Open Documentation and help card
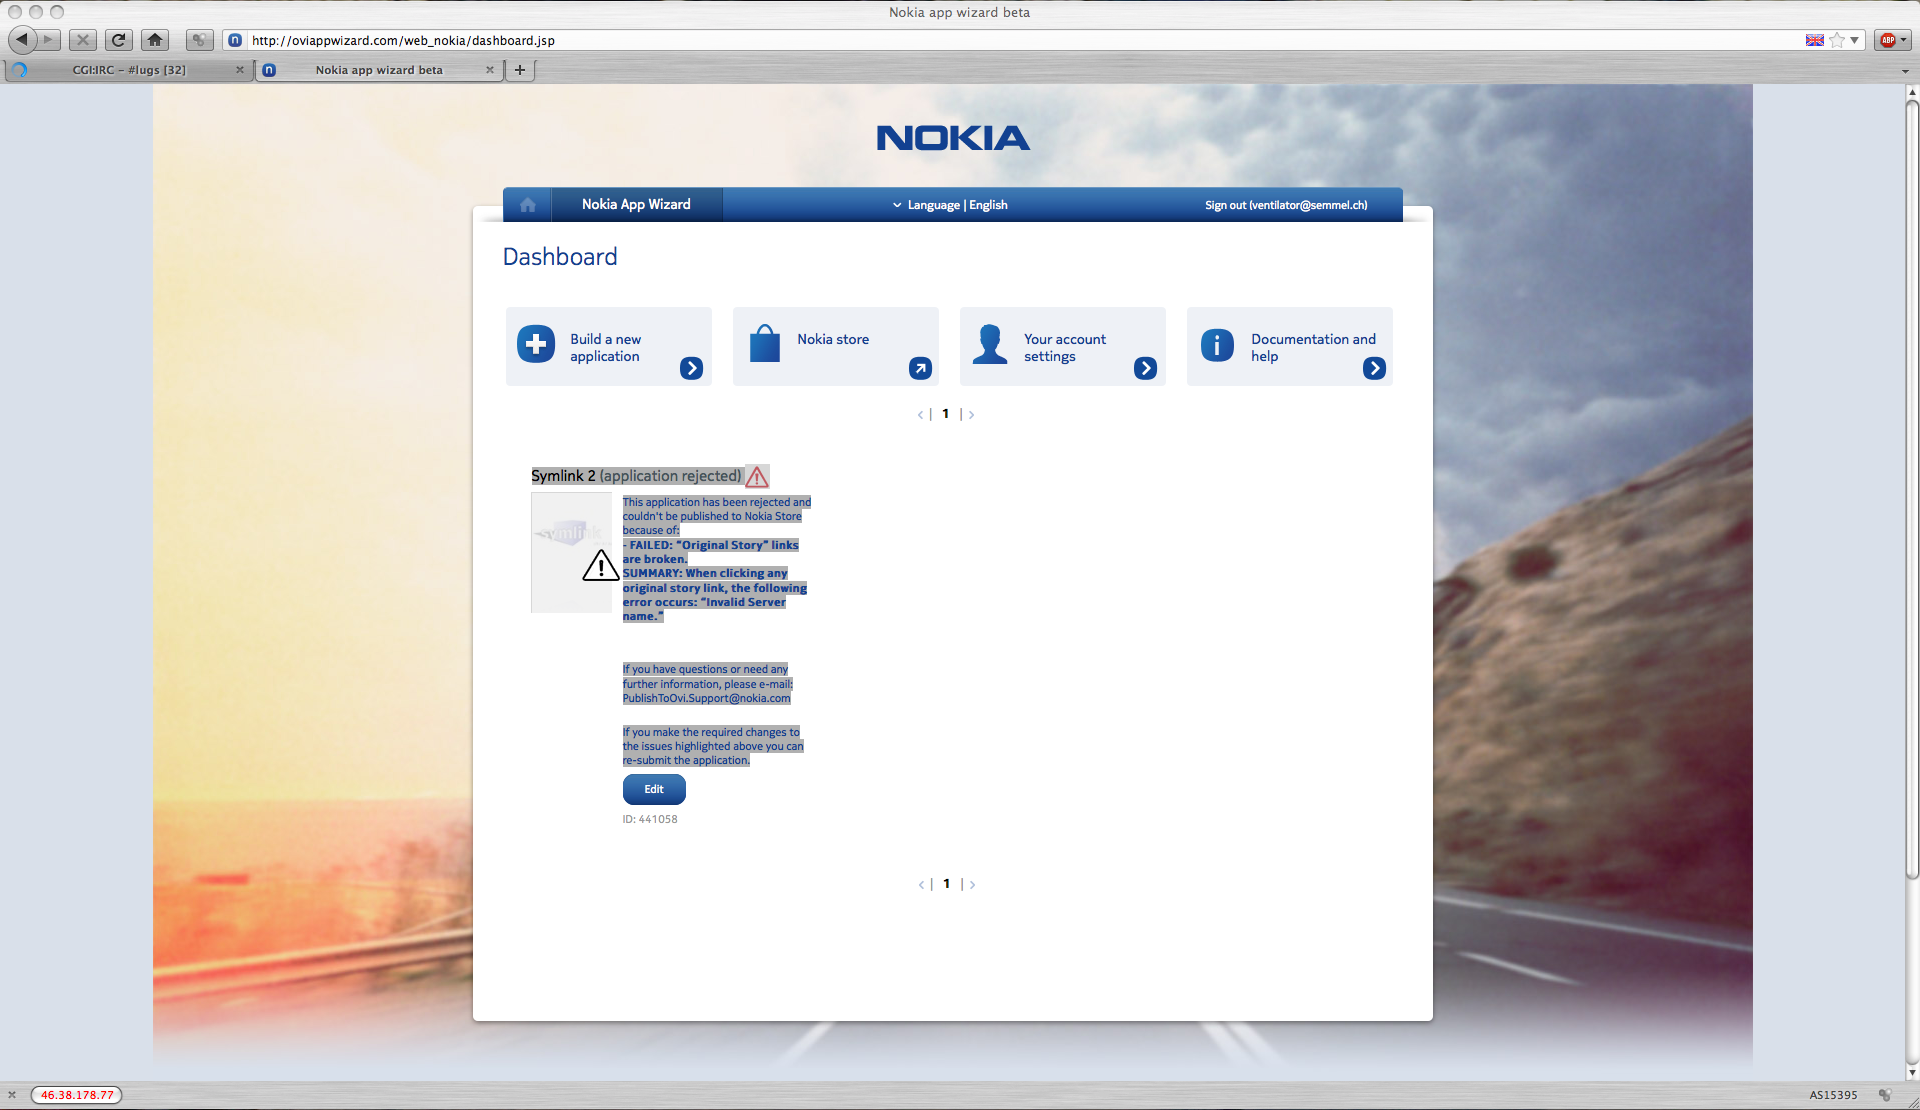This screenshot has height=1110, width=1920. [x=1290, y=346]
